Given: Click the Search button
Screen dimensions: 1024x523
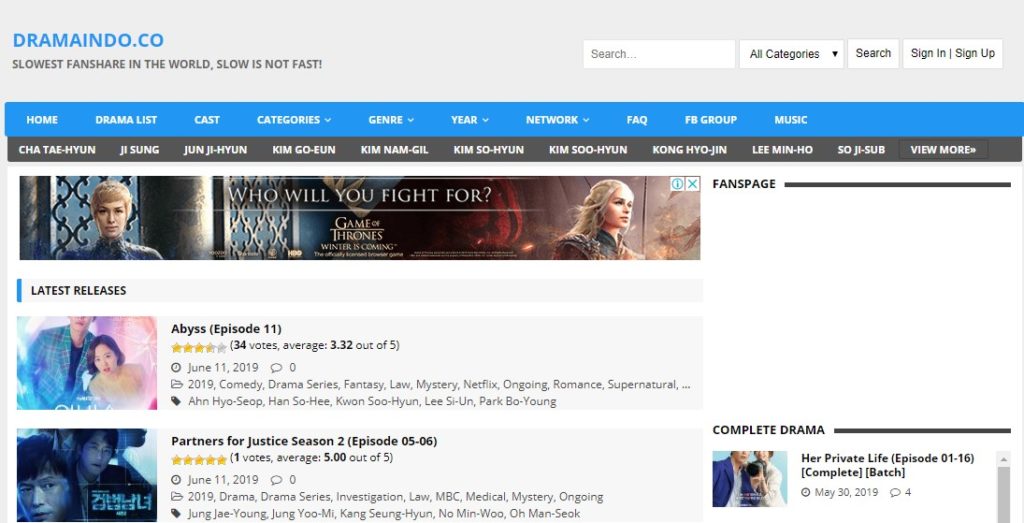Looking at the screenshot, I should click(x=873, y=54).
